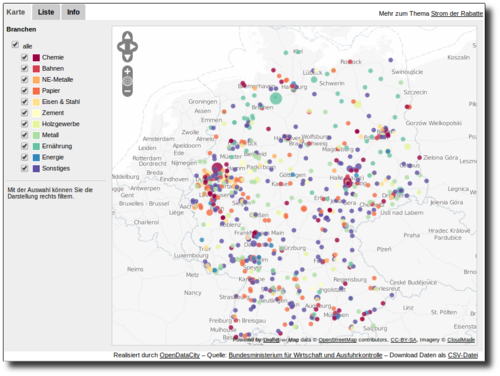Open the 'Strom der Rabatte' link
The height and width of the screenshot is (376, 500).
tap(457, 14)
